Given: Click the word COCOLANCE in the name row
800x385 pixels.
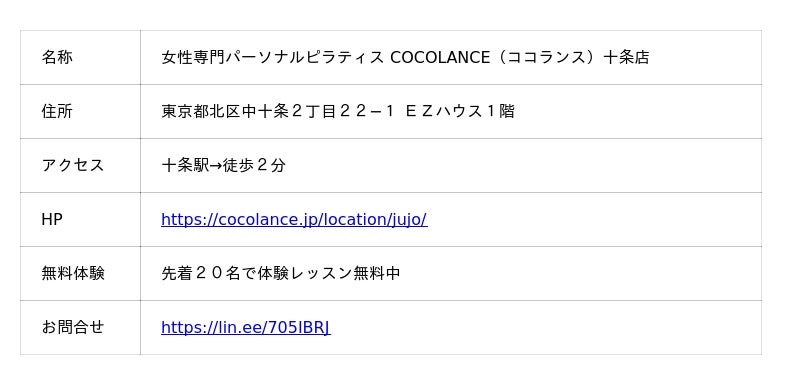Looking at the screenshot, I should coord(440,57).
